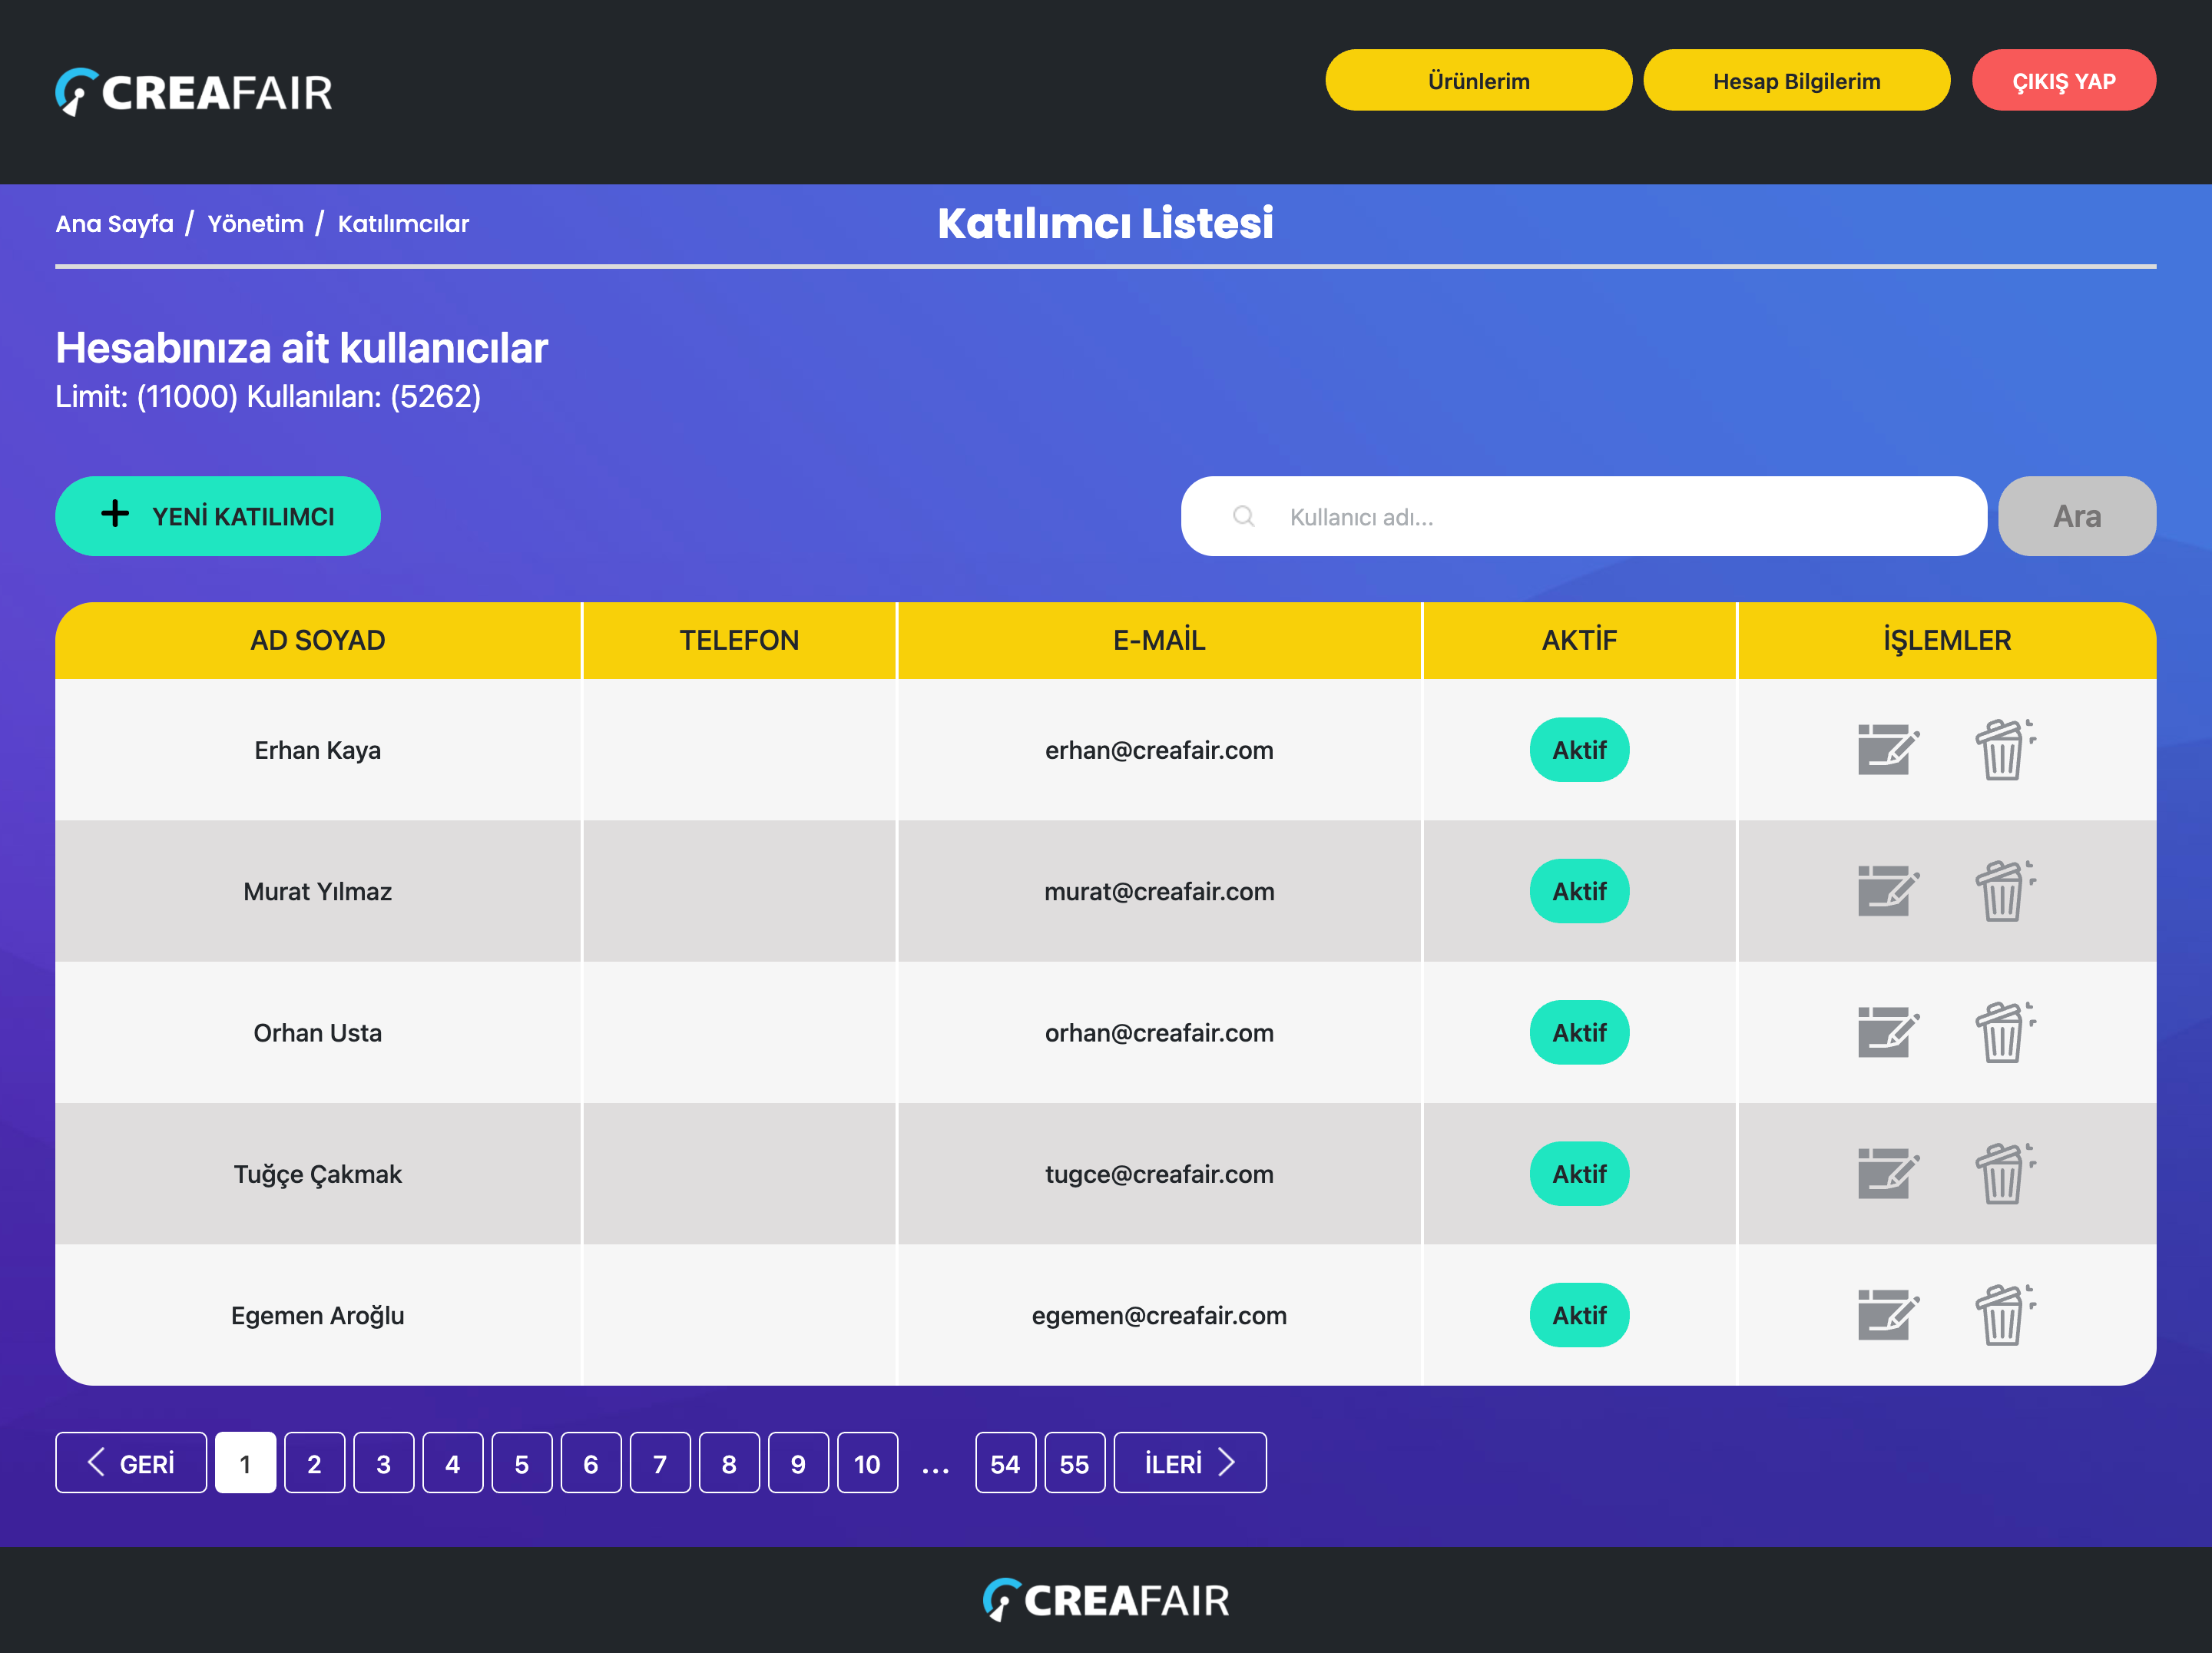The width and height of the screenshot is (2212, 1653).
Task: Click the Katılımcı Listesi page title
Action: pos(1105,222)
